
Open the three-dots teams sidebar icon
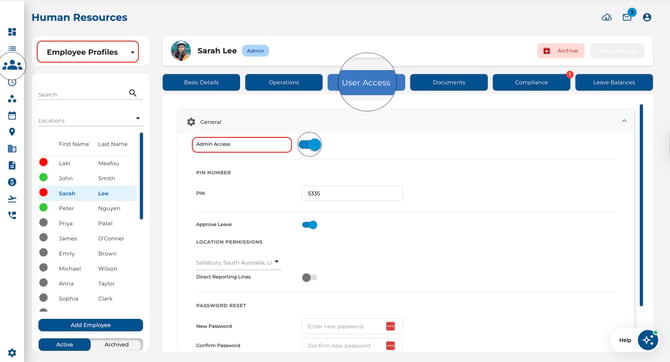pyautogui.click(x=12, y=99)
